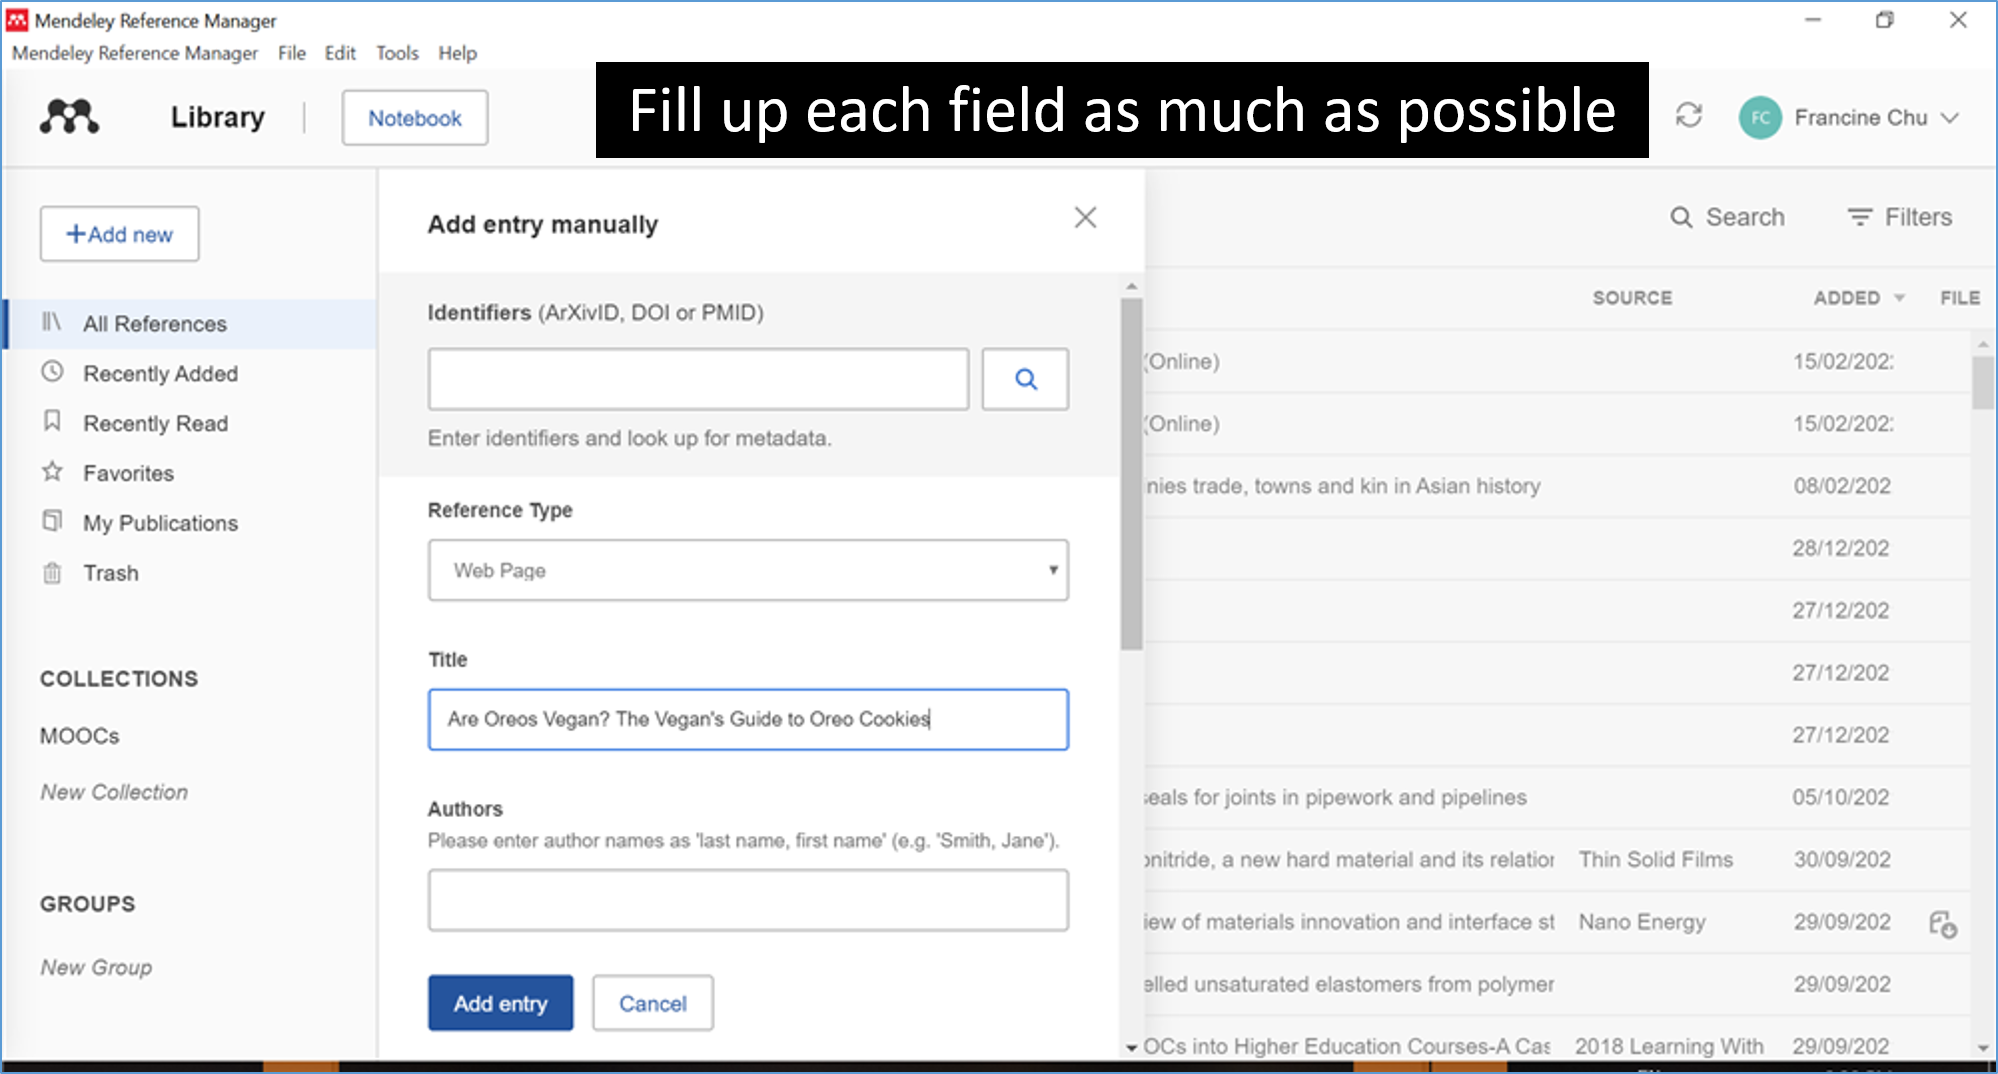Click New Group link

pos(96,967)
